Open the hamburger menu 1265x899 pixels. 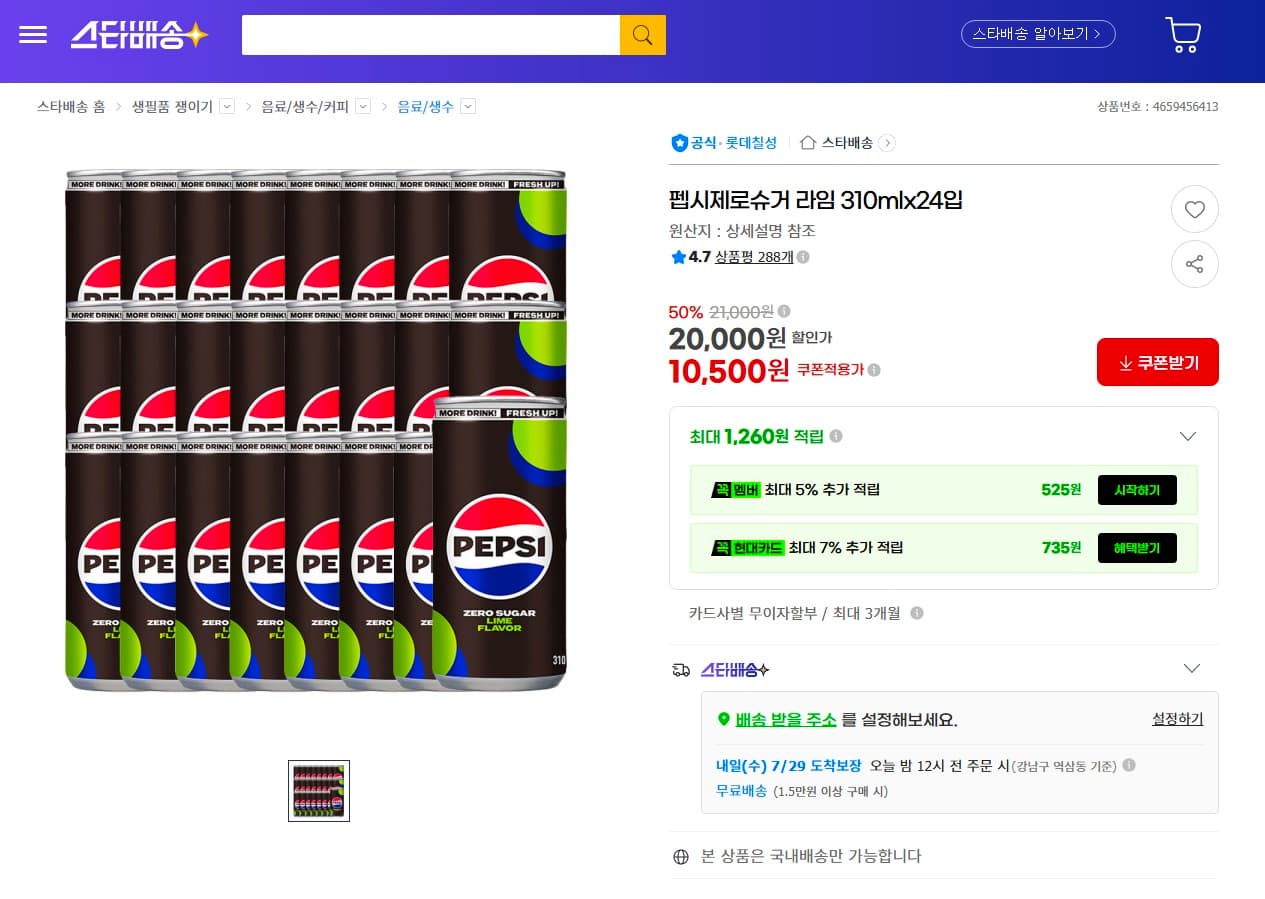coord(33,35)
